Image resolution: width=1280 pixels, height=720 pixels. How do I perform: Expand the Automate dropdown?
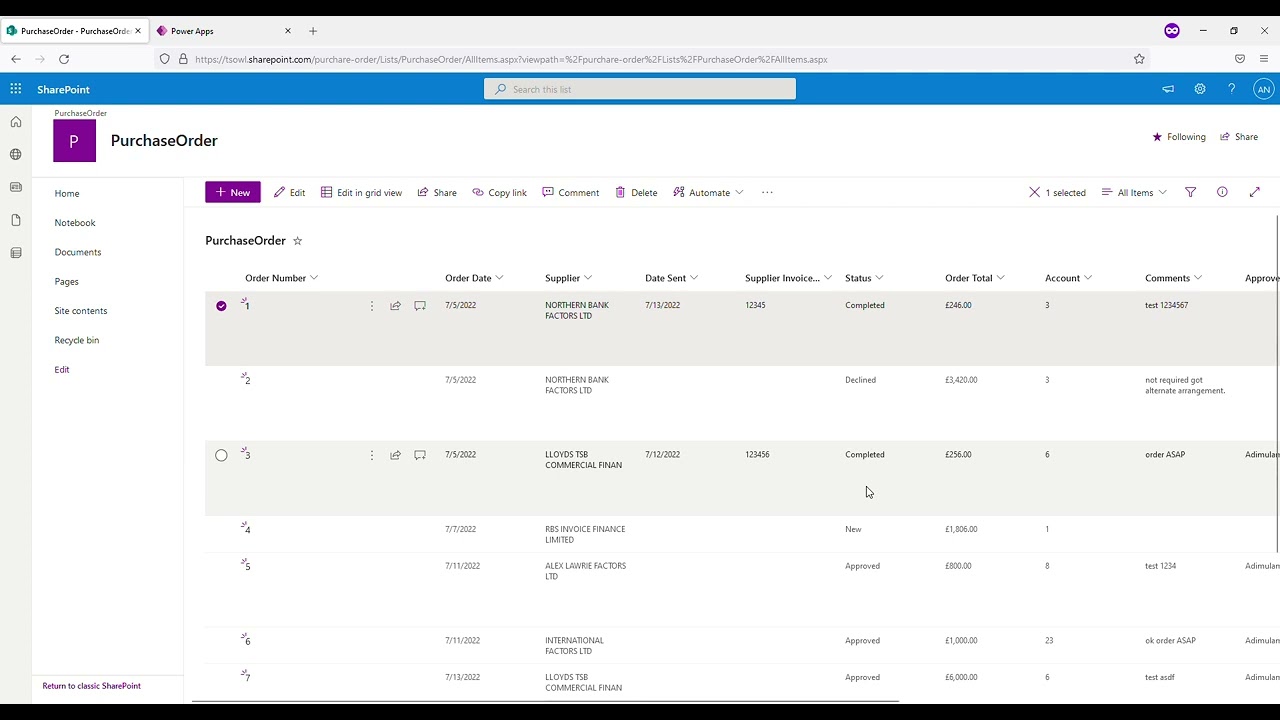click(x=709, y=192)
